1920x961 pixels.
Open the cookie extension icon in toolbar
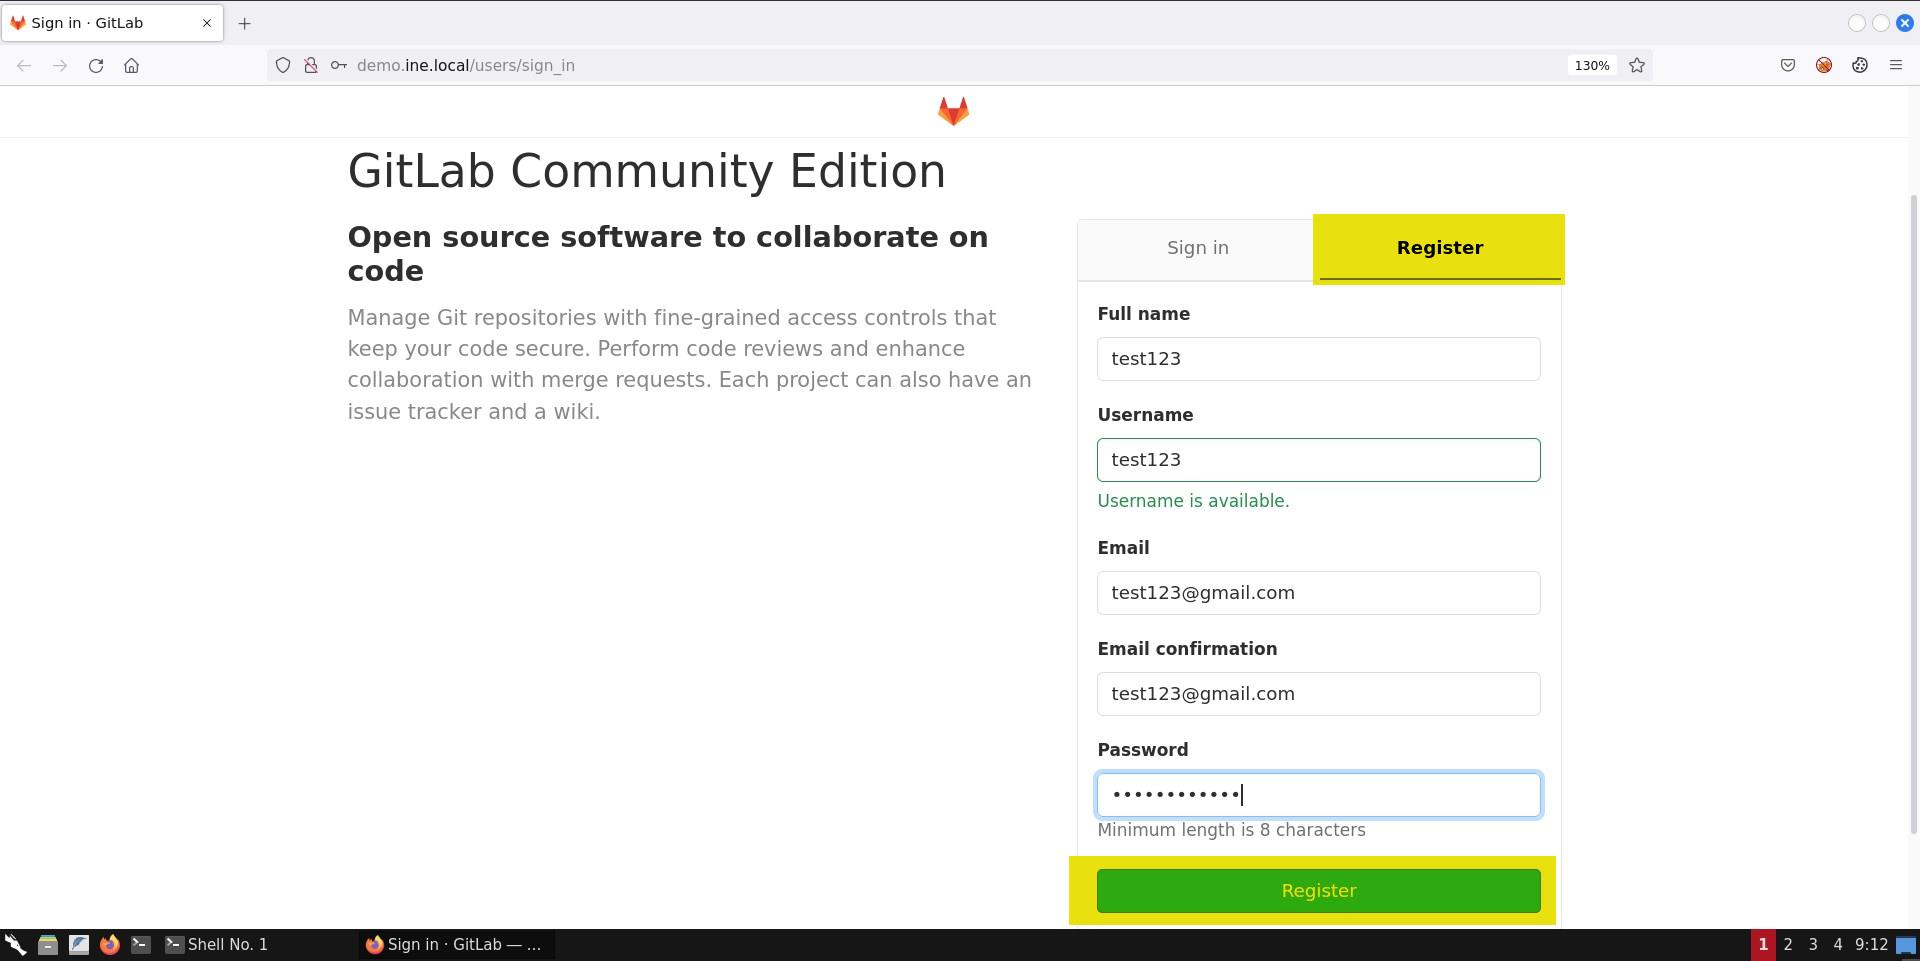coord(1860,65)
